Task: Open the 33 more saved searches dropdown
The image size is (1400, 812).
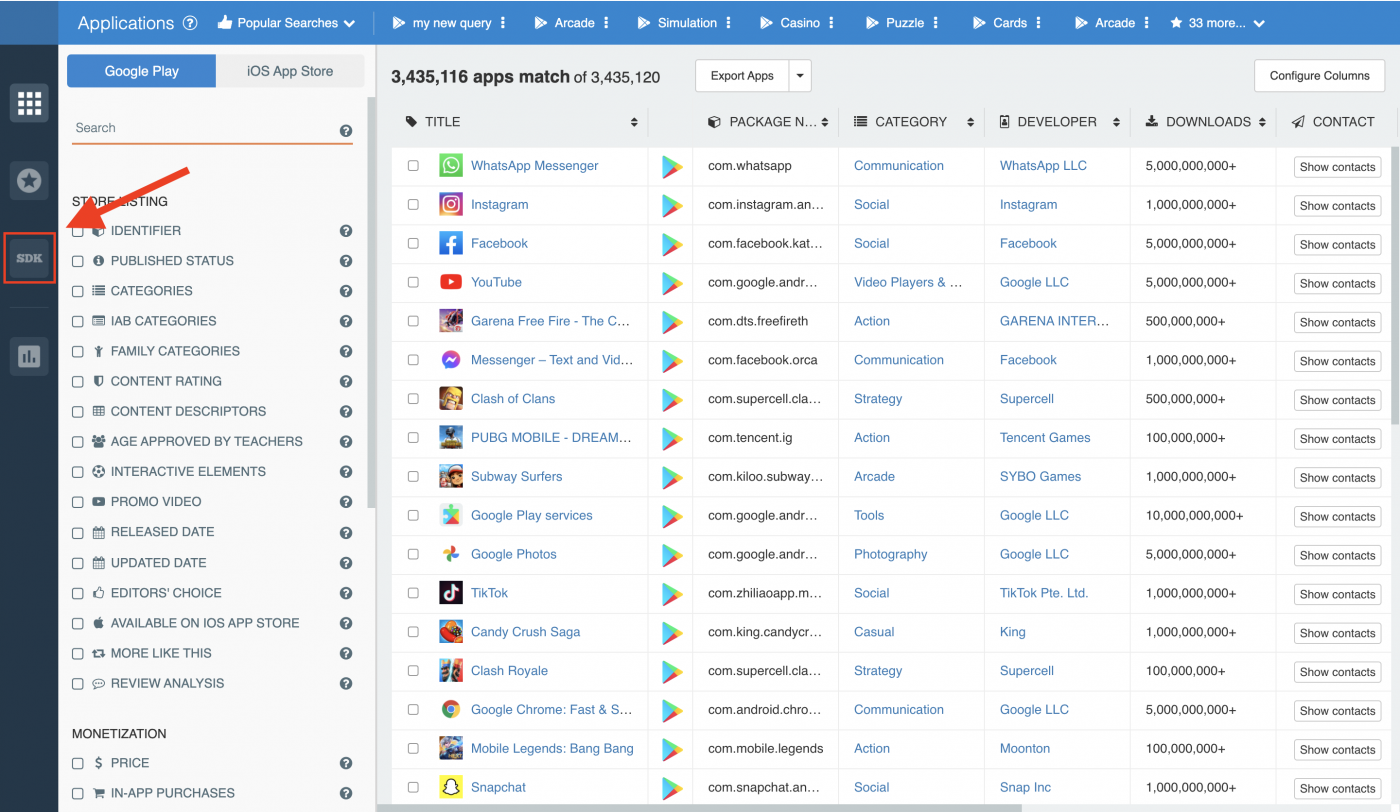Action: click(x=1217, y=22)
